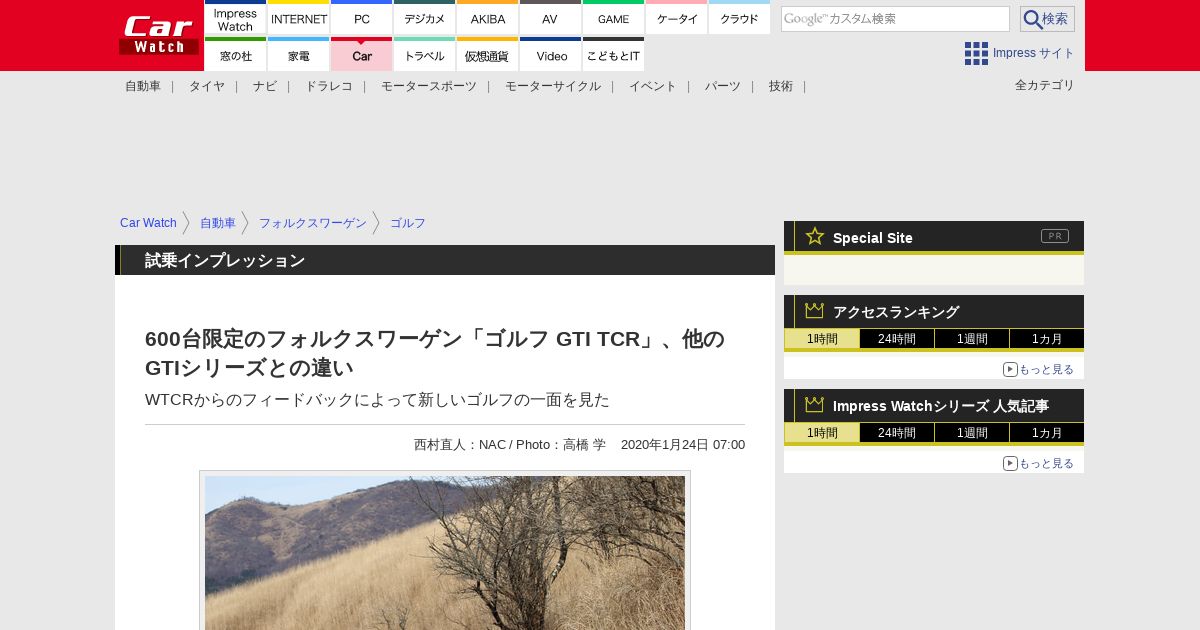Open the クラウド Watch tab

pyautogui.click(x=739, y=18)
